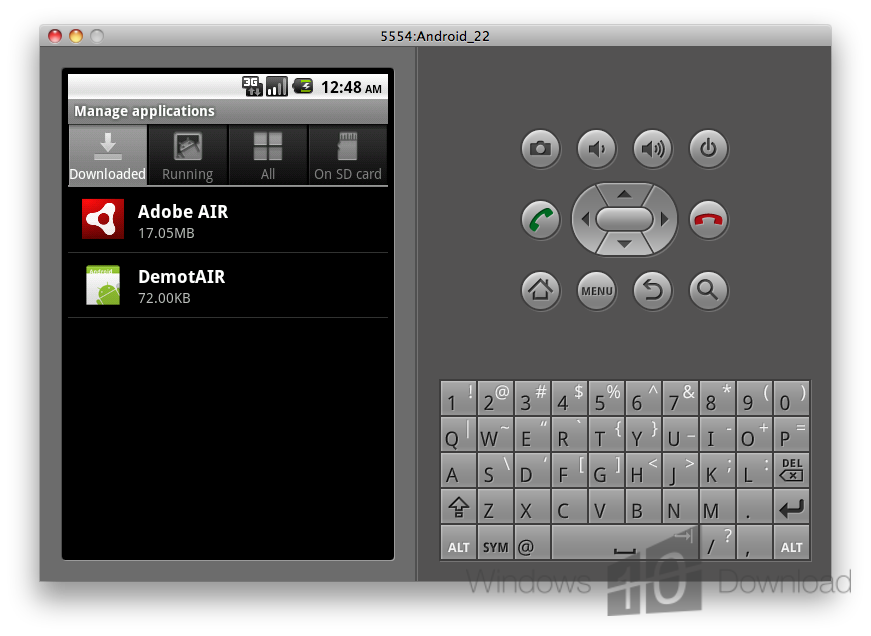Click the Z key
The height and width of the screenshot is (636, 871).
click(495, 507)
